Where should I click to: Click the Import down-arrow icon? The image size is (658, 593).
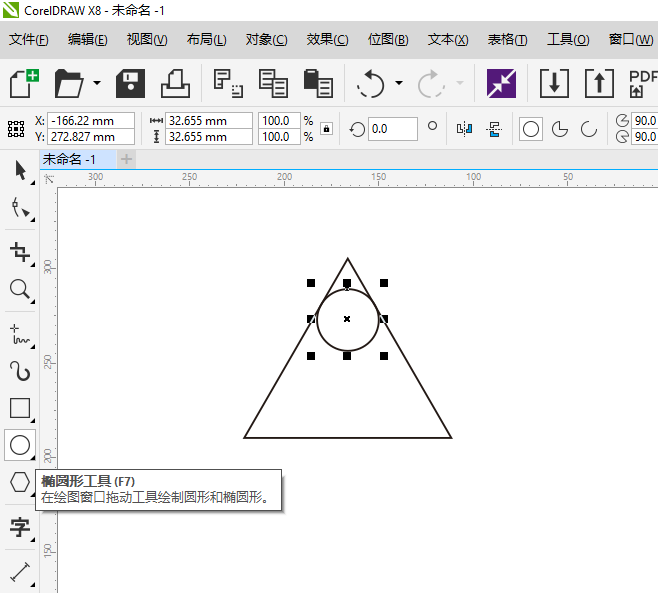[554, 83]
